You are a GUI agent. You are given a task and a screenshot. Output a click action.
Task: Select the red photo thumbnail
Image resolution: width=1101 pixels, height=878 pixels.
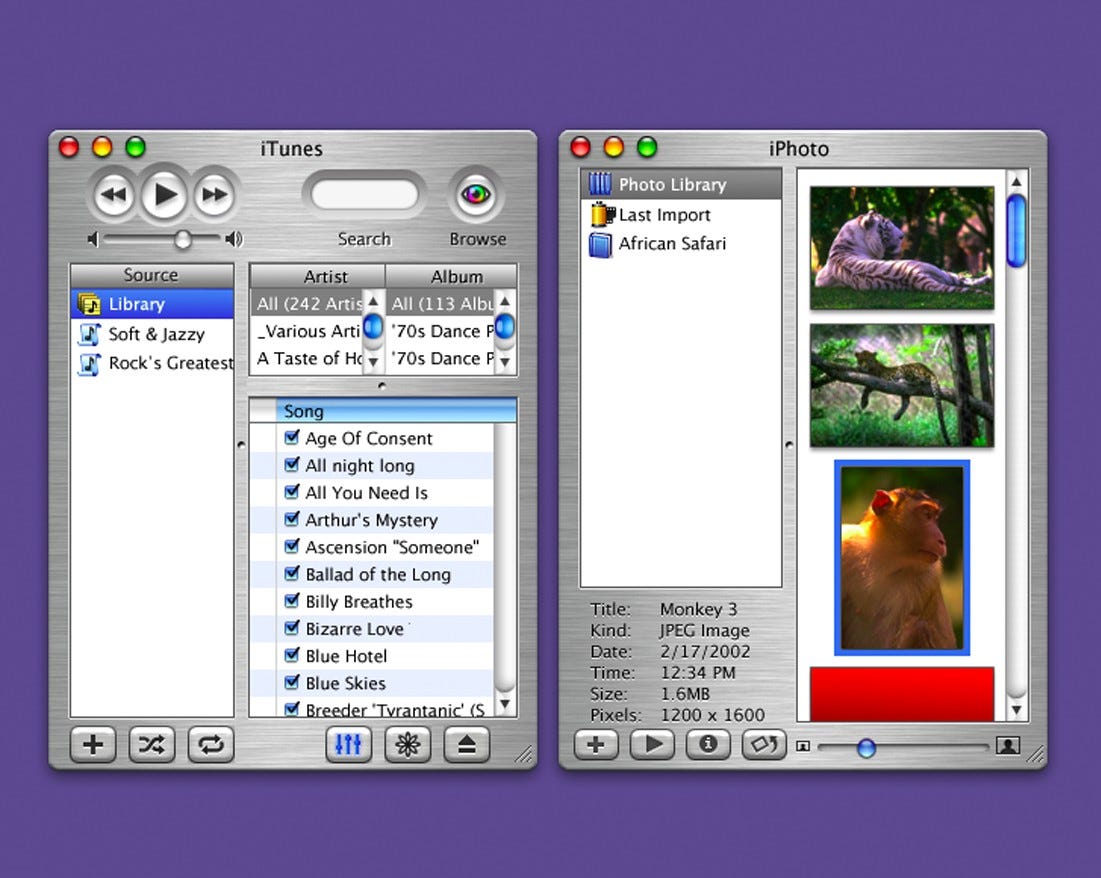click(902, 694)
